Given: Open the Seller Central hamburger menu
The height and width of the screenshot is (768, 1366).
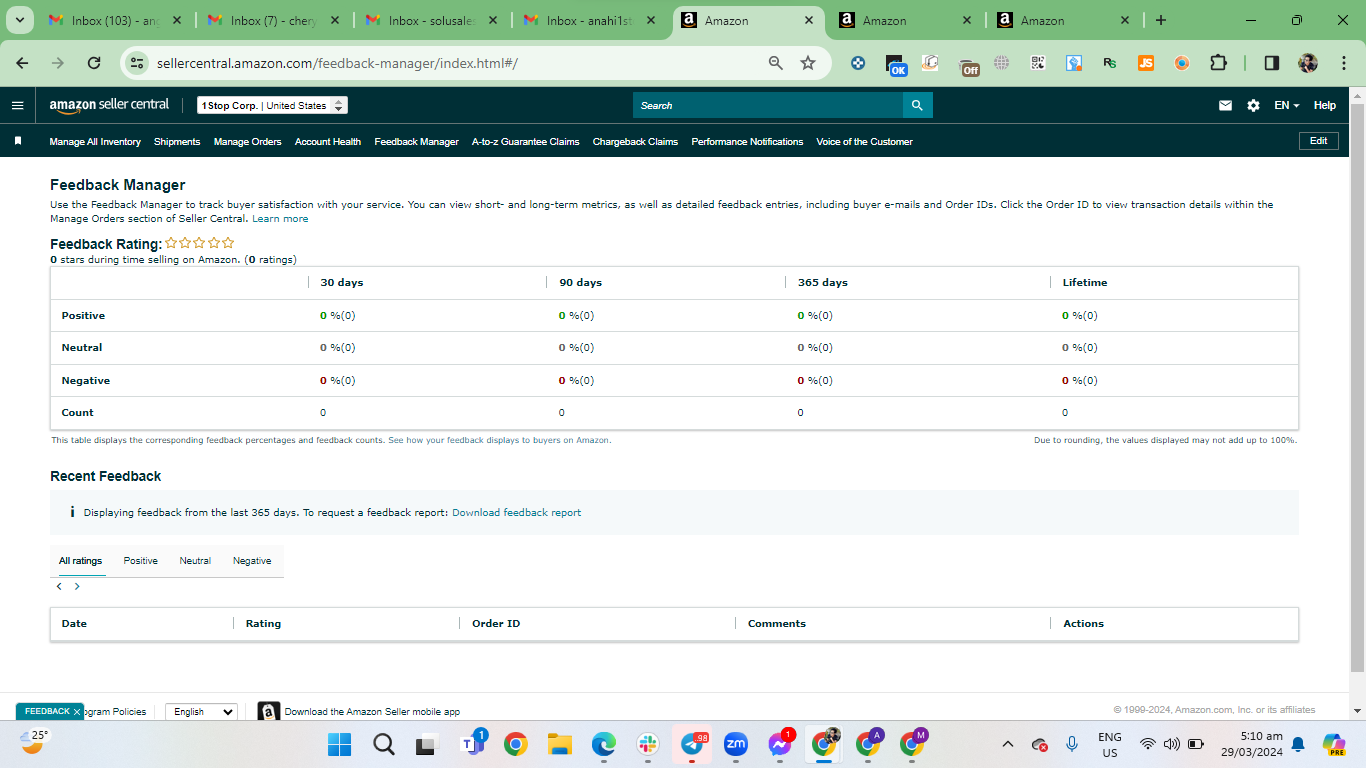Looking at the screenshot, I should click(17, 105).
